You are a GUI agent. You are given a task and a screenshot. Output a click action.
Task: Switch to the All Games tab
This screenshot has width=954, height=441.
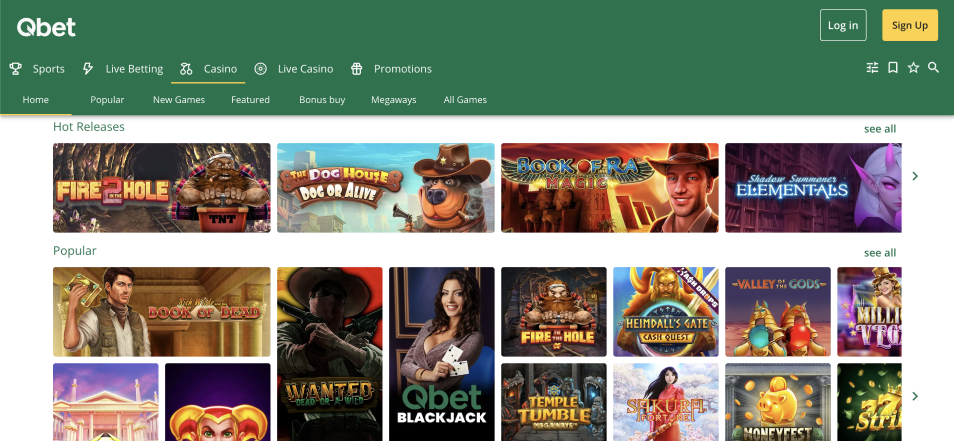[x=465, y=100]
